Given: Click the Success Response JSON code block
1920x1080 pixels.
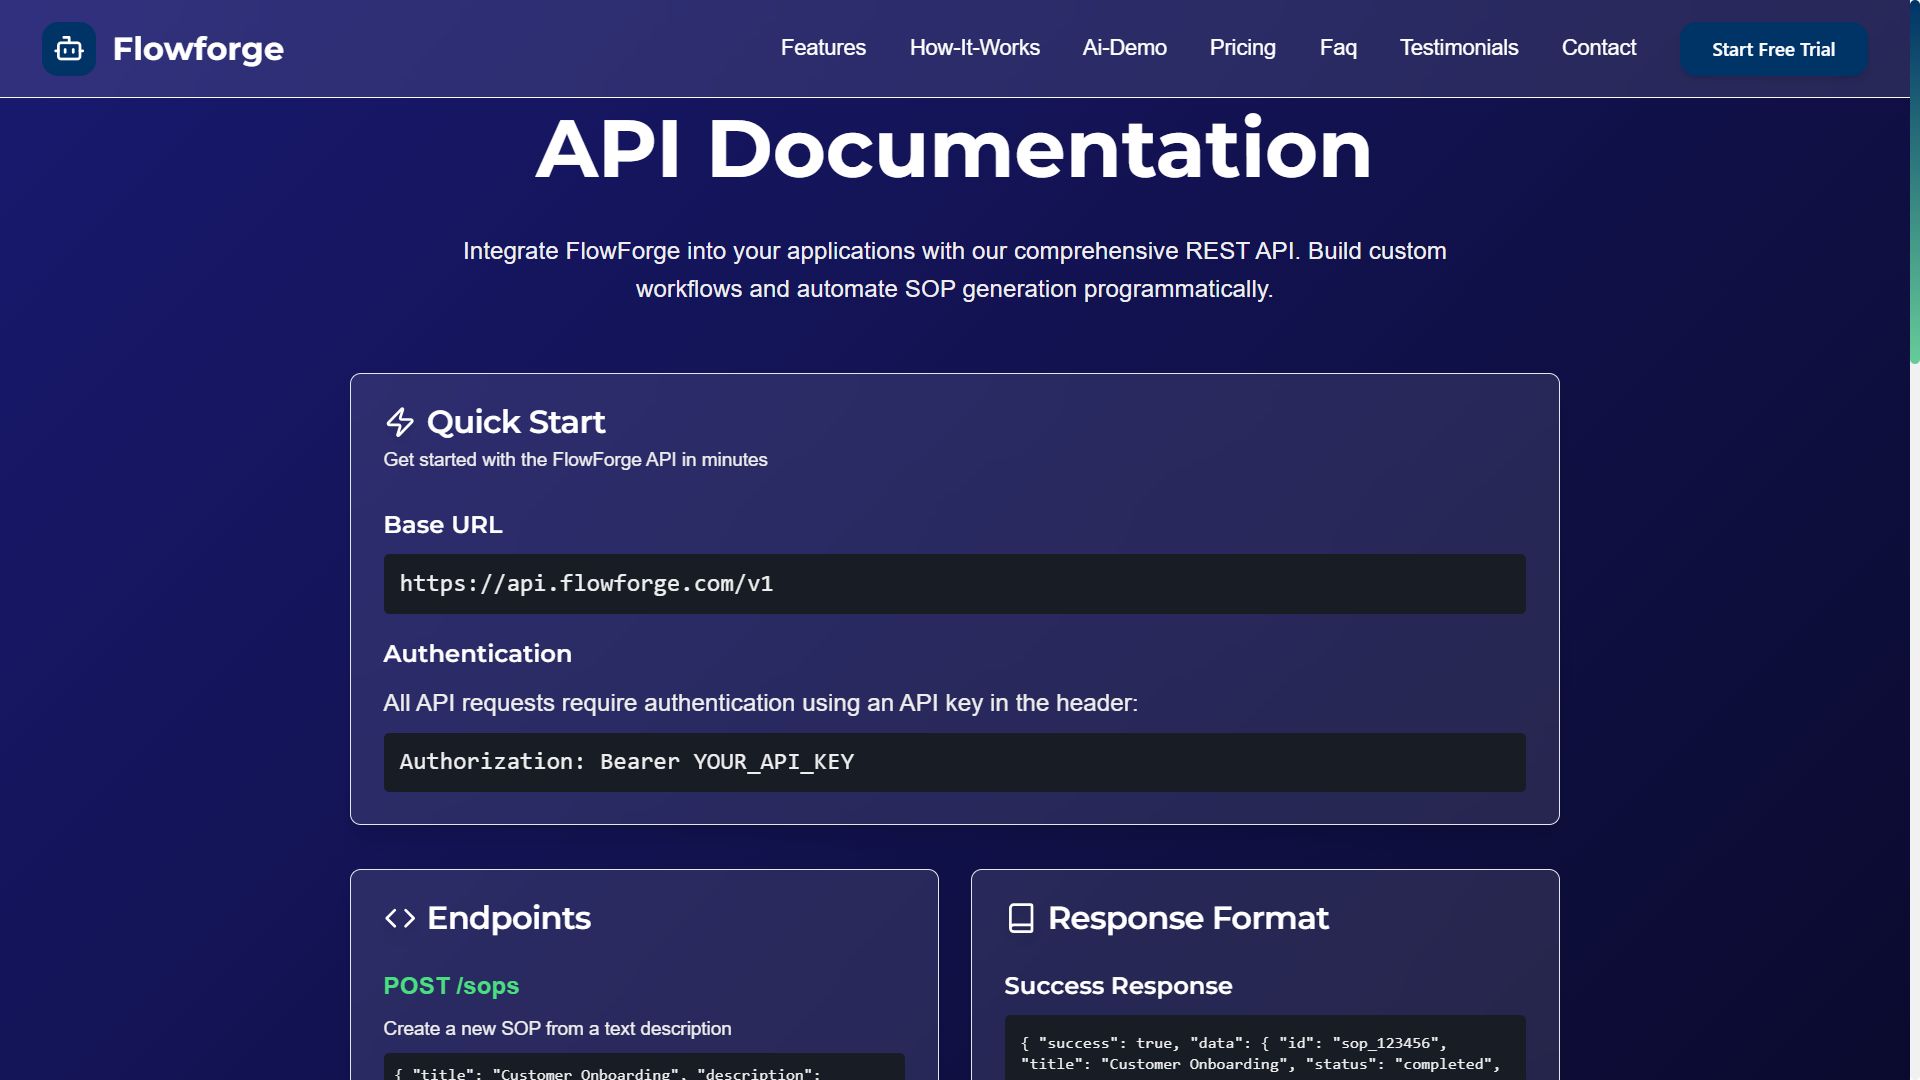Looking at the screenshot, I should point(1264,1052).
